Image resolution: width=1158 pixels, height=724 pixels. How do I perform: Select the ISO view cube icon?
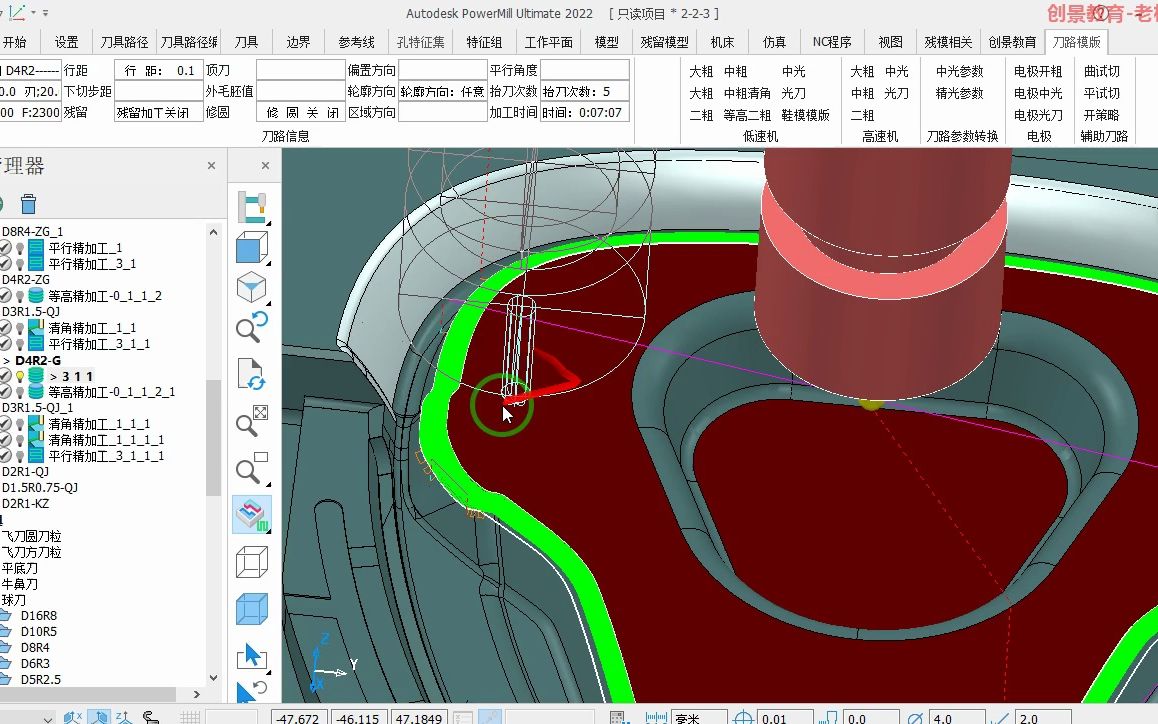[251, 287]
